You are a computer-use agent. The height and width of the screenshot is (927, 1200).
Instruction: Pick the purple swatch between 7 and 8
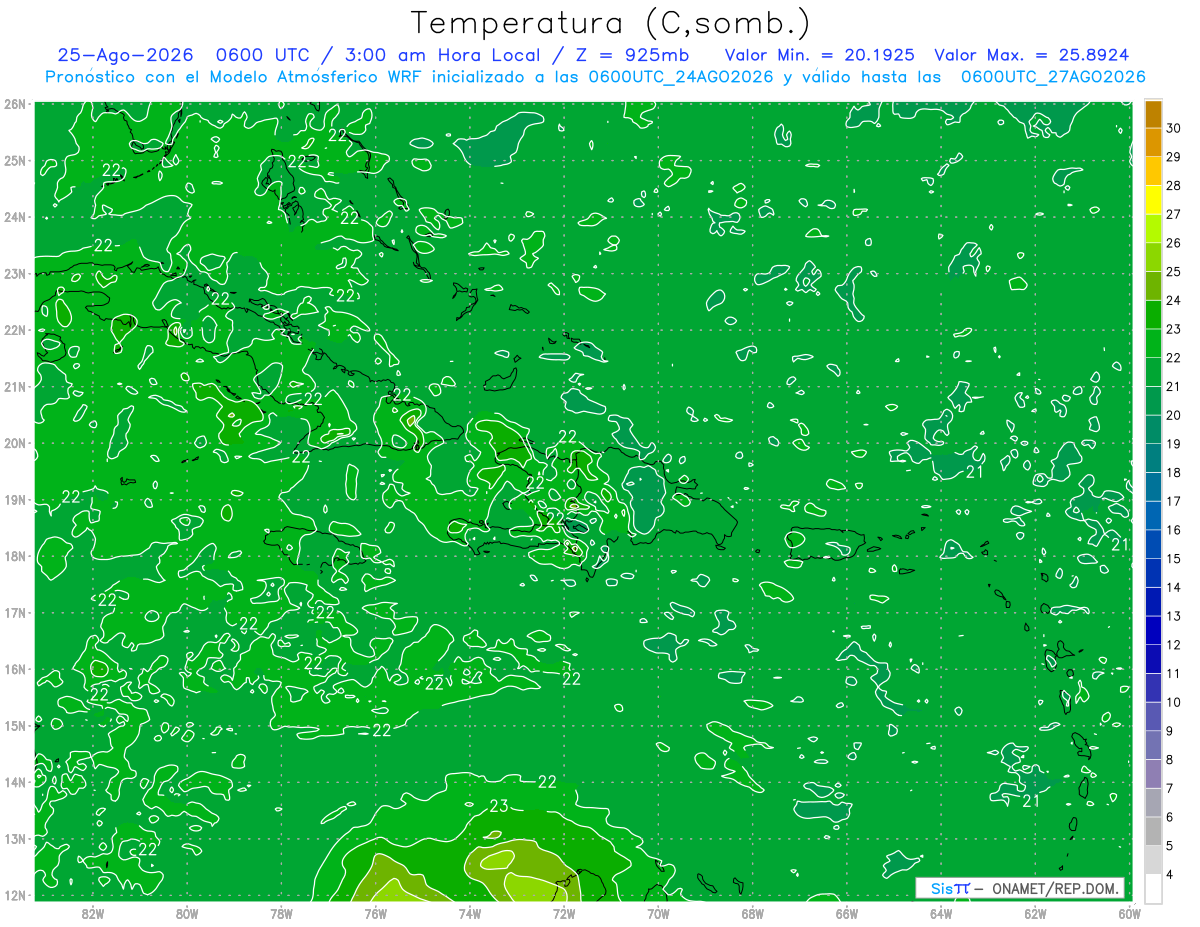1153,774
